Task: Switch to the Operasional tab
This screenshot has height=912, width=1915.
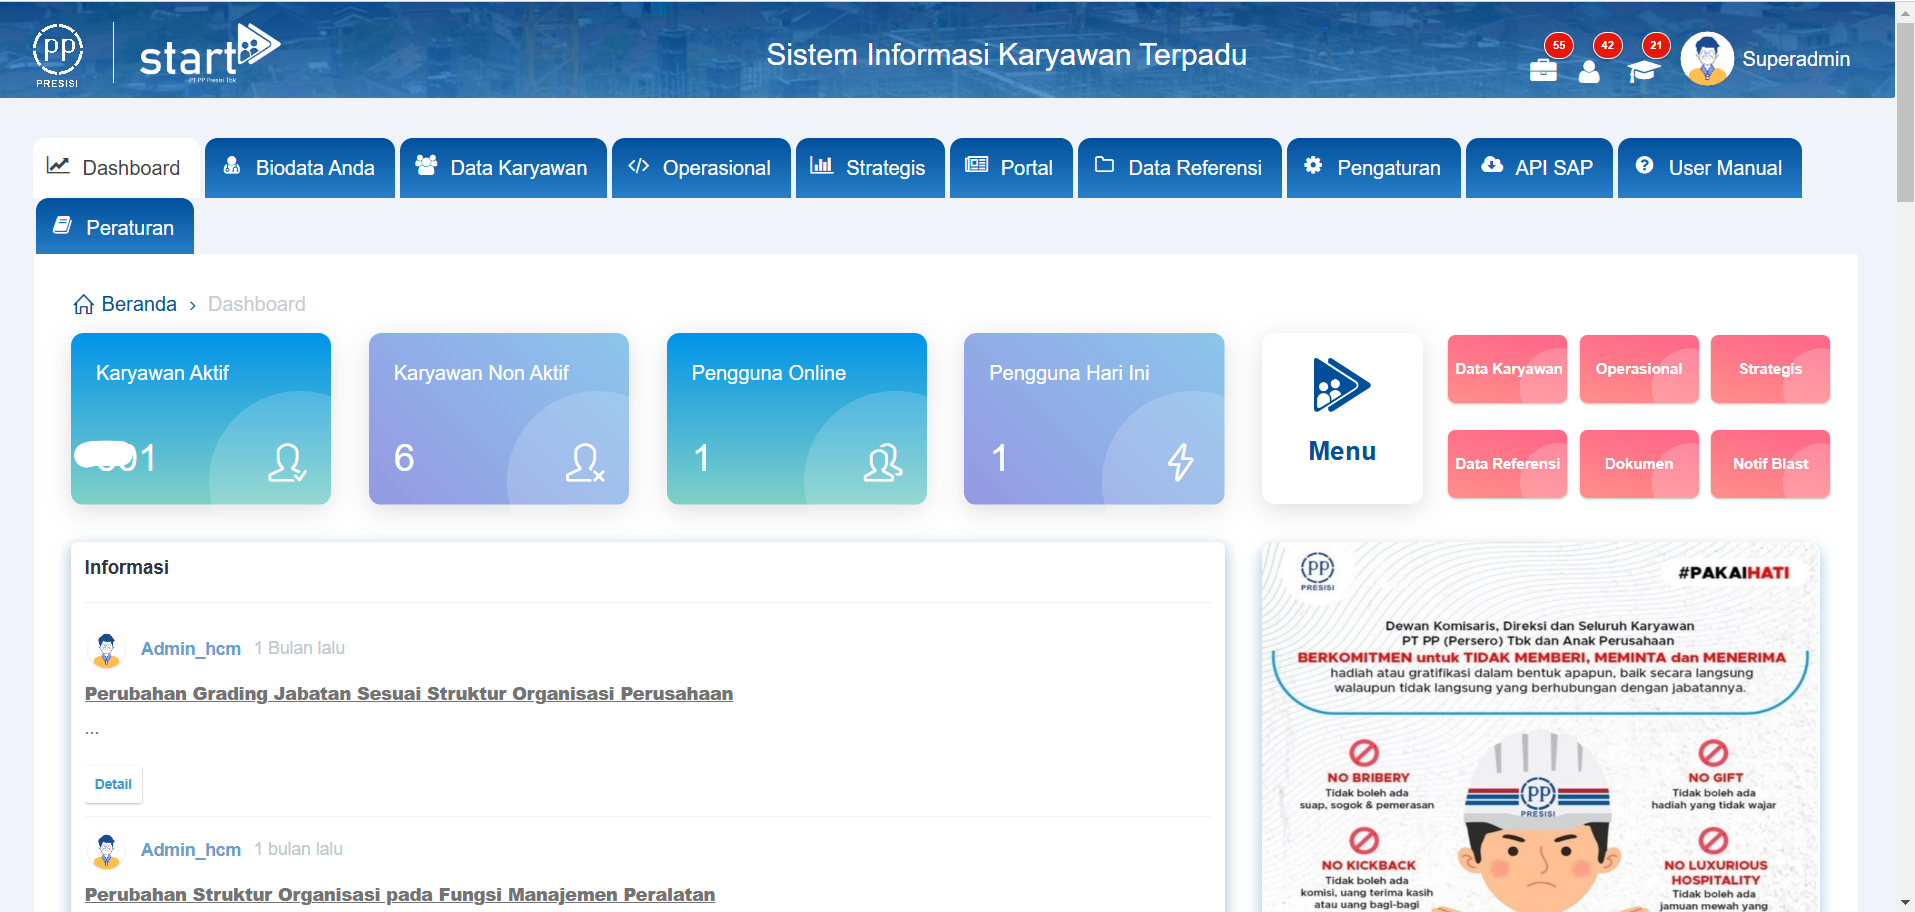Action: tap(700, 168)
